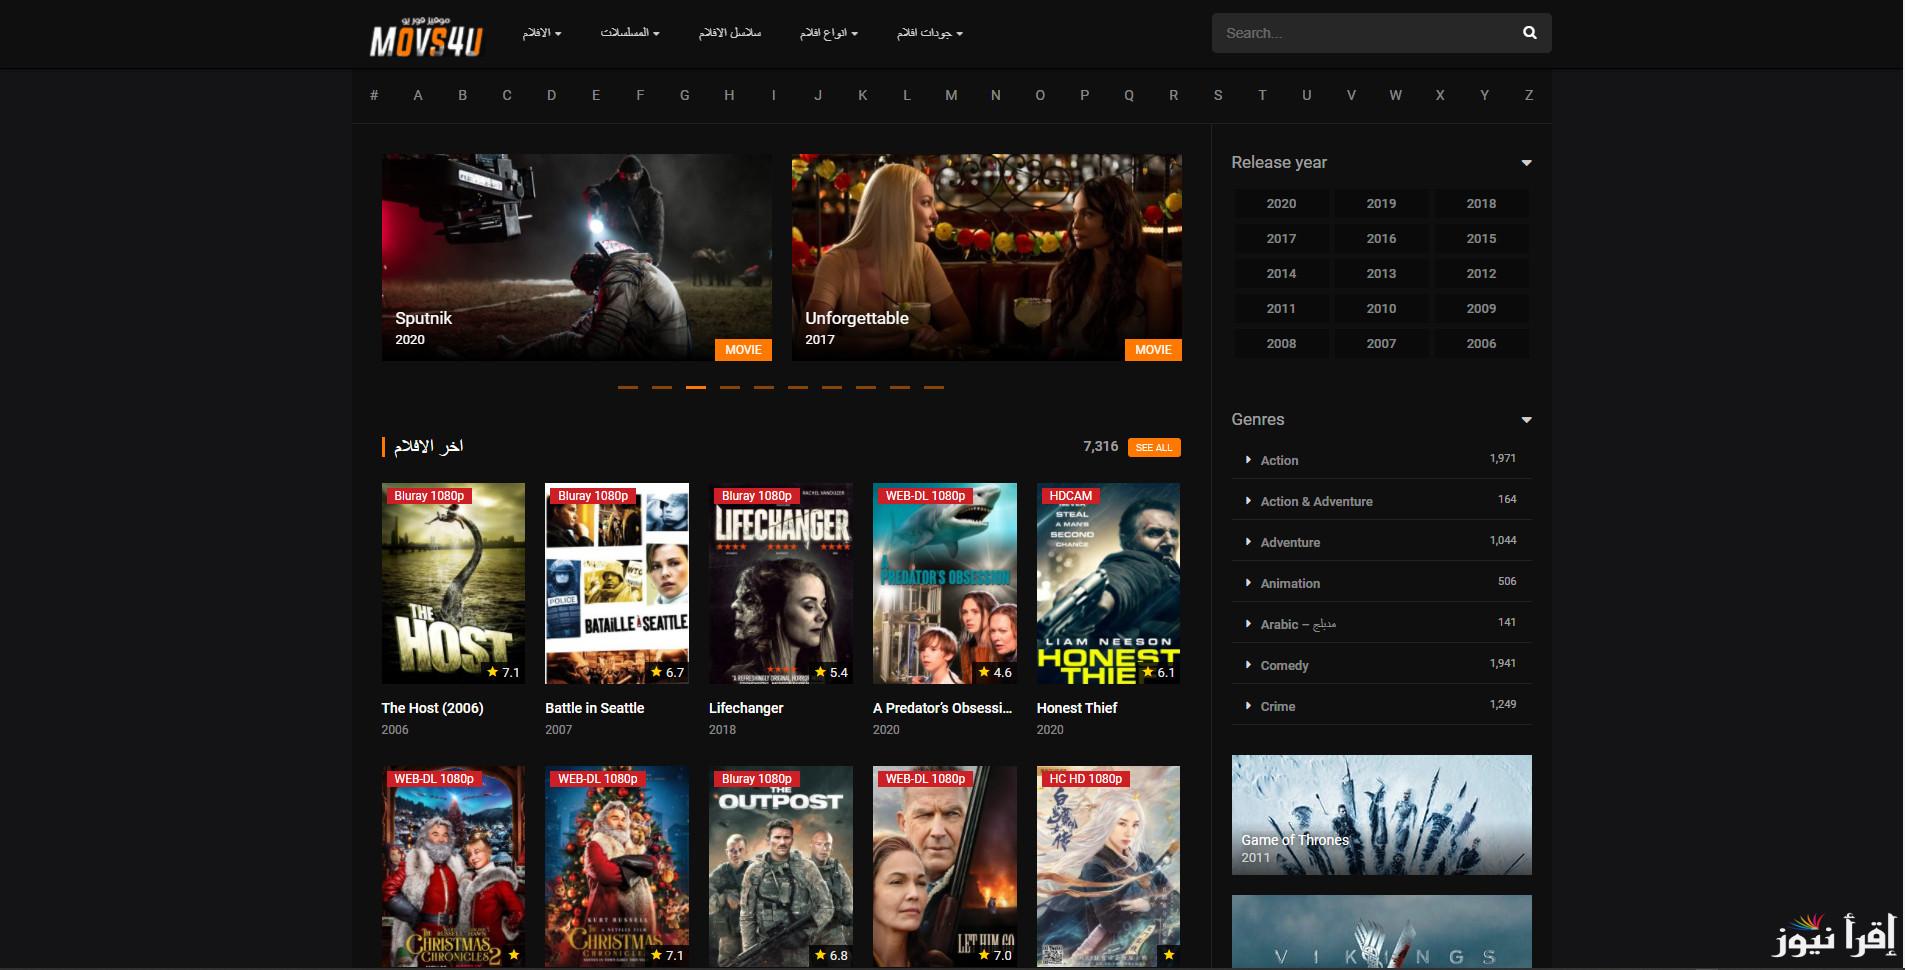Select release year 2011
This screenshot has width=1905, height=970.
point(1281,308)
